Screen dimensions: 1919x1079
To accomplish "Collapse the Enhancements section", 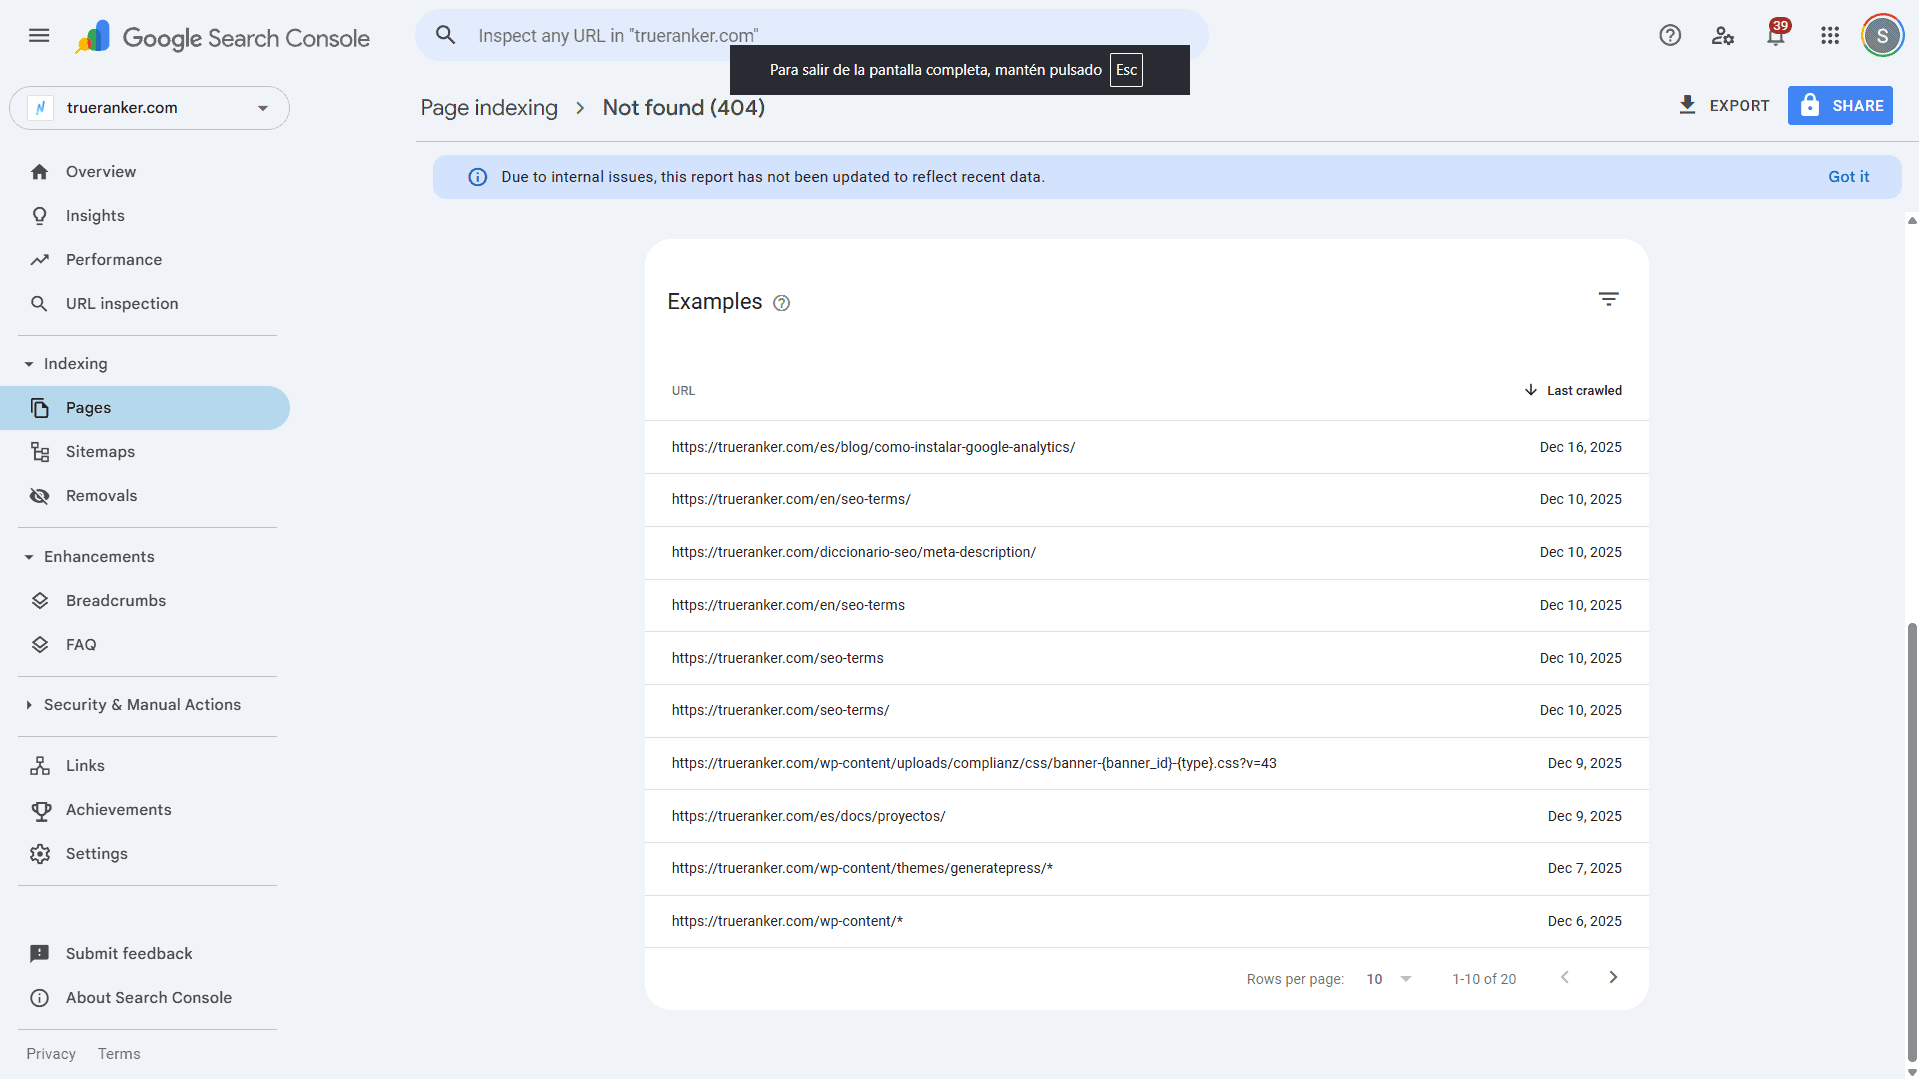I will tap(29, 557).
